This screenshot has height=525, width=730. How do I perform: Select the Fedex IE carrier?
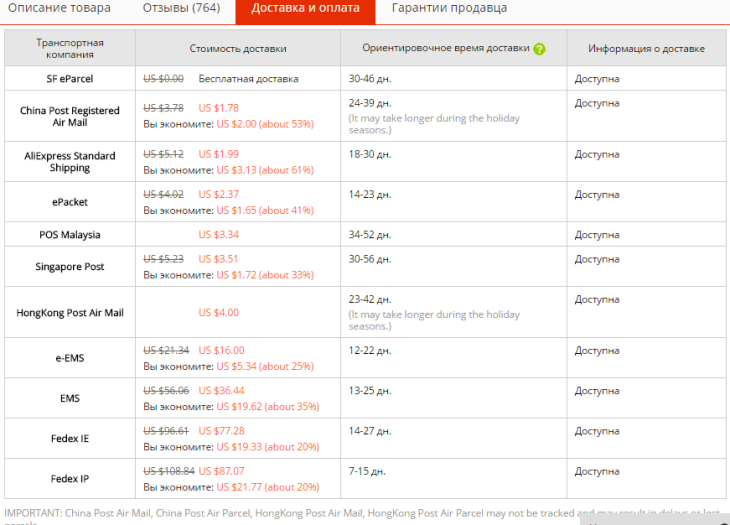point(70,438)
